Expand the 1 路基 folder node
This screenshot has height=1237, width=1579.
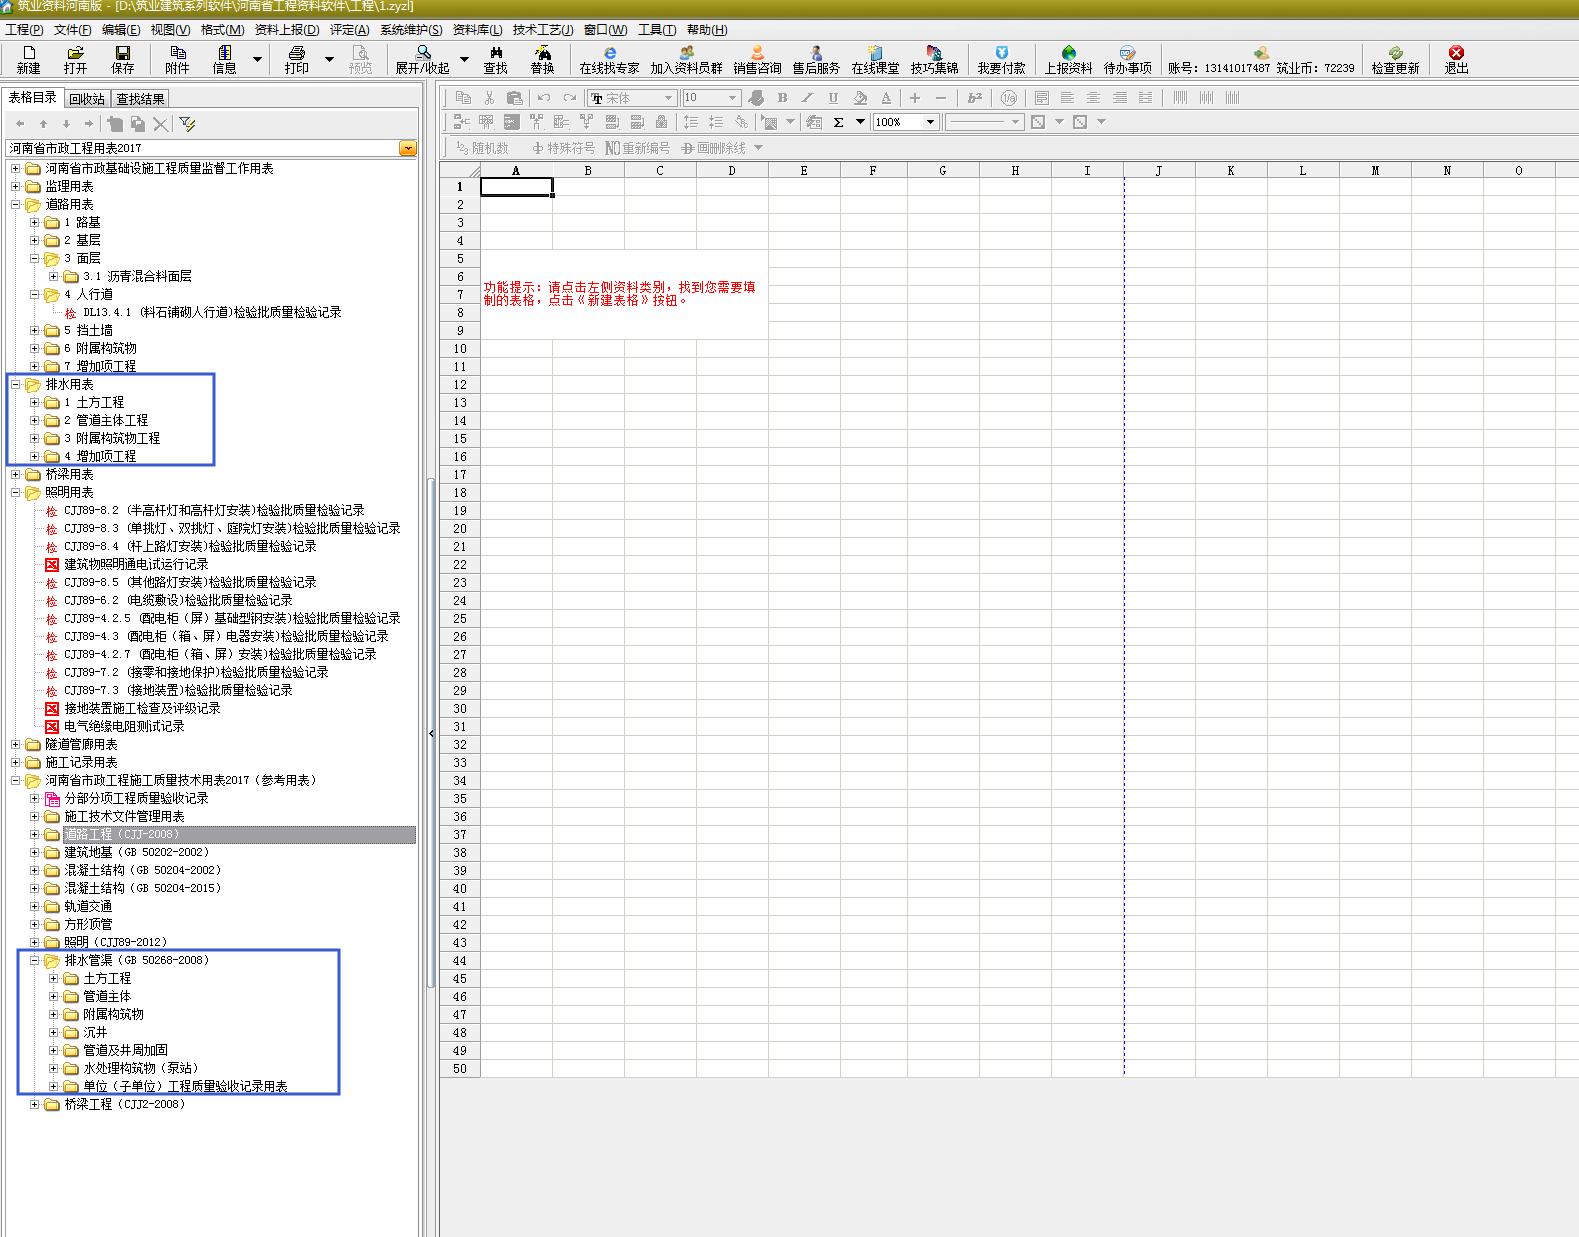point(34,222)
